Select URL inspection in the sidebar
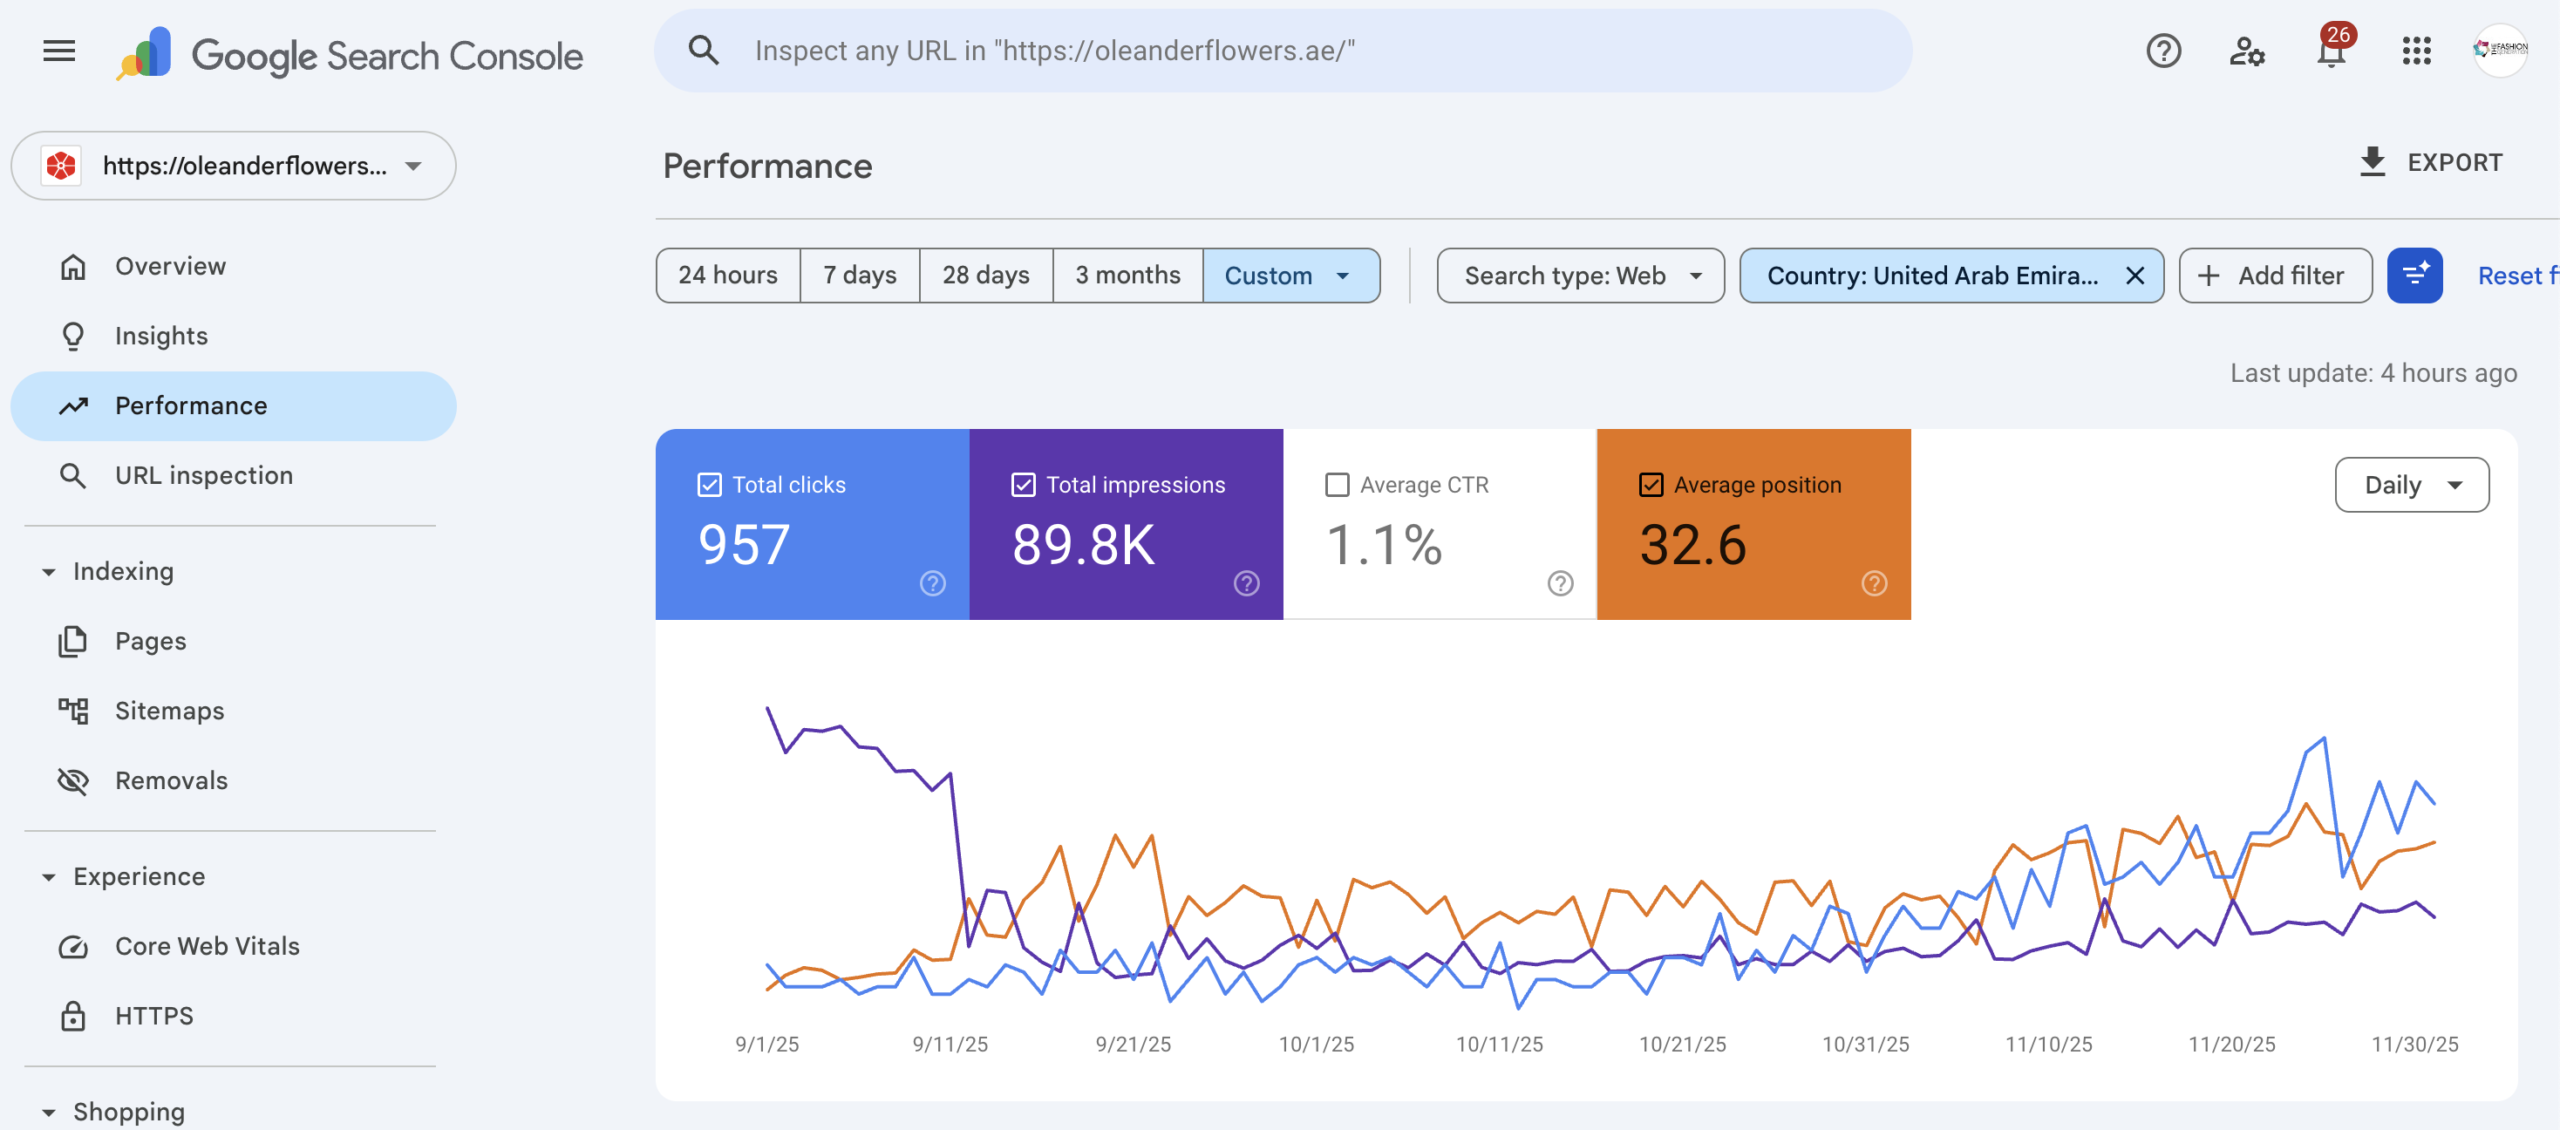The image size is (2560, 1130). pyautogui.click(x=204, y=475)
